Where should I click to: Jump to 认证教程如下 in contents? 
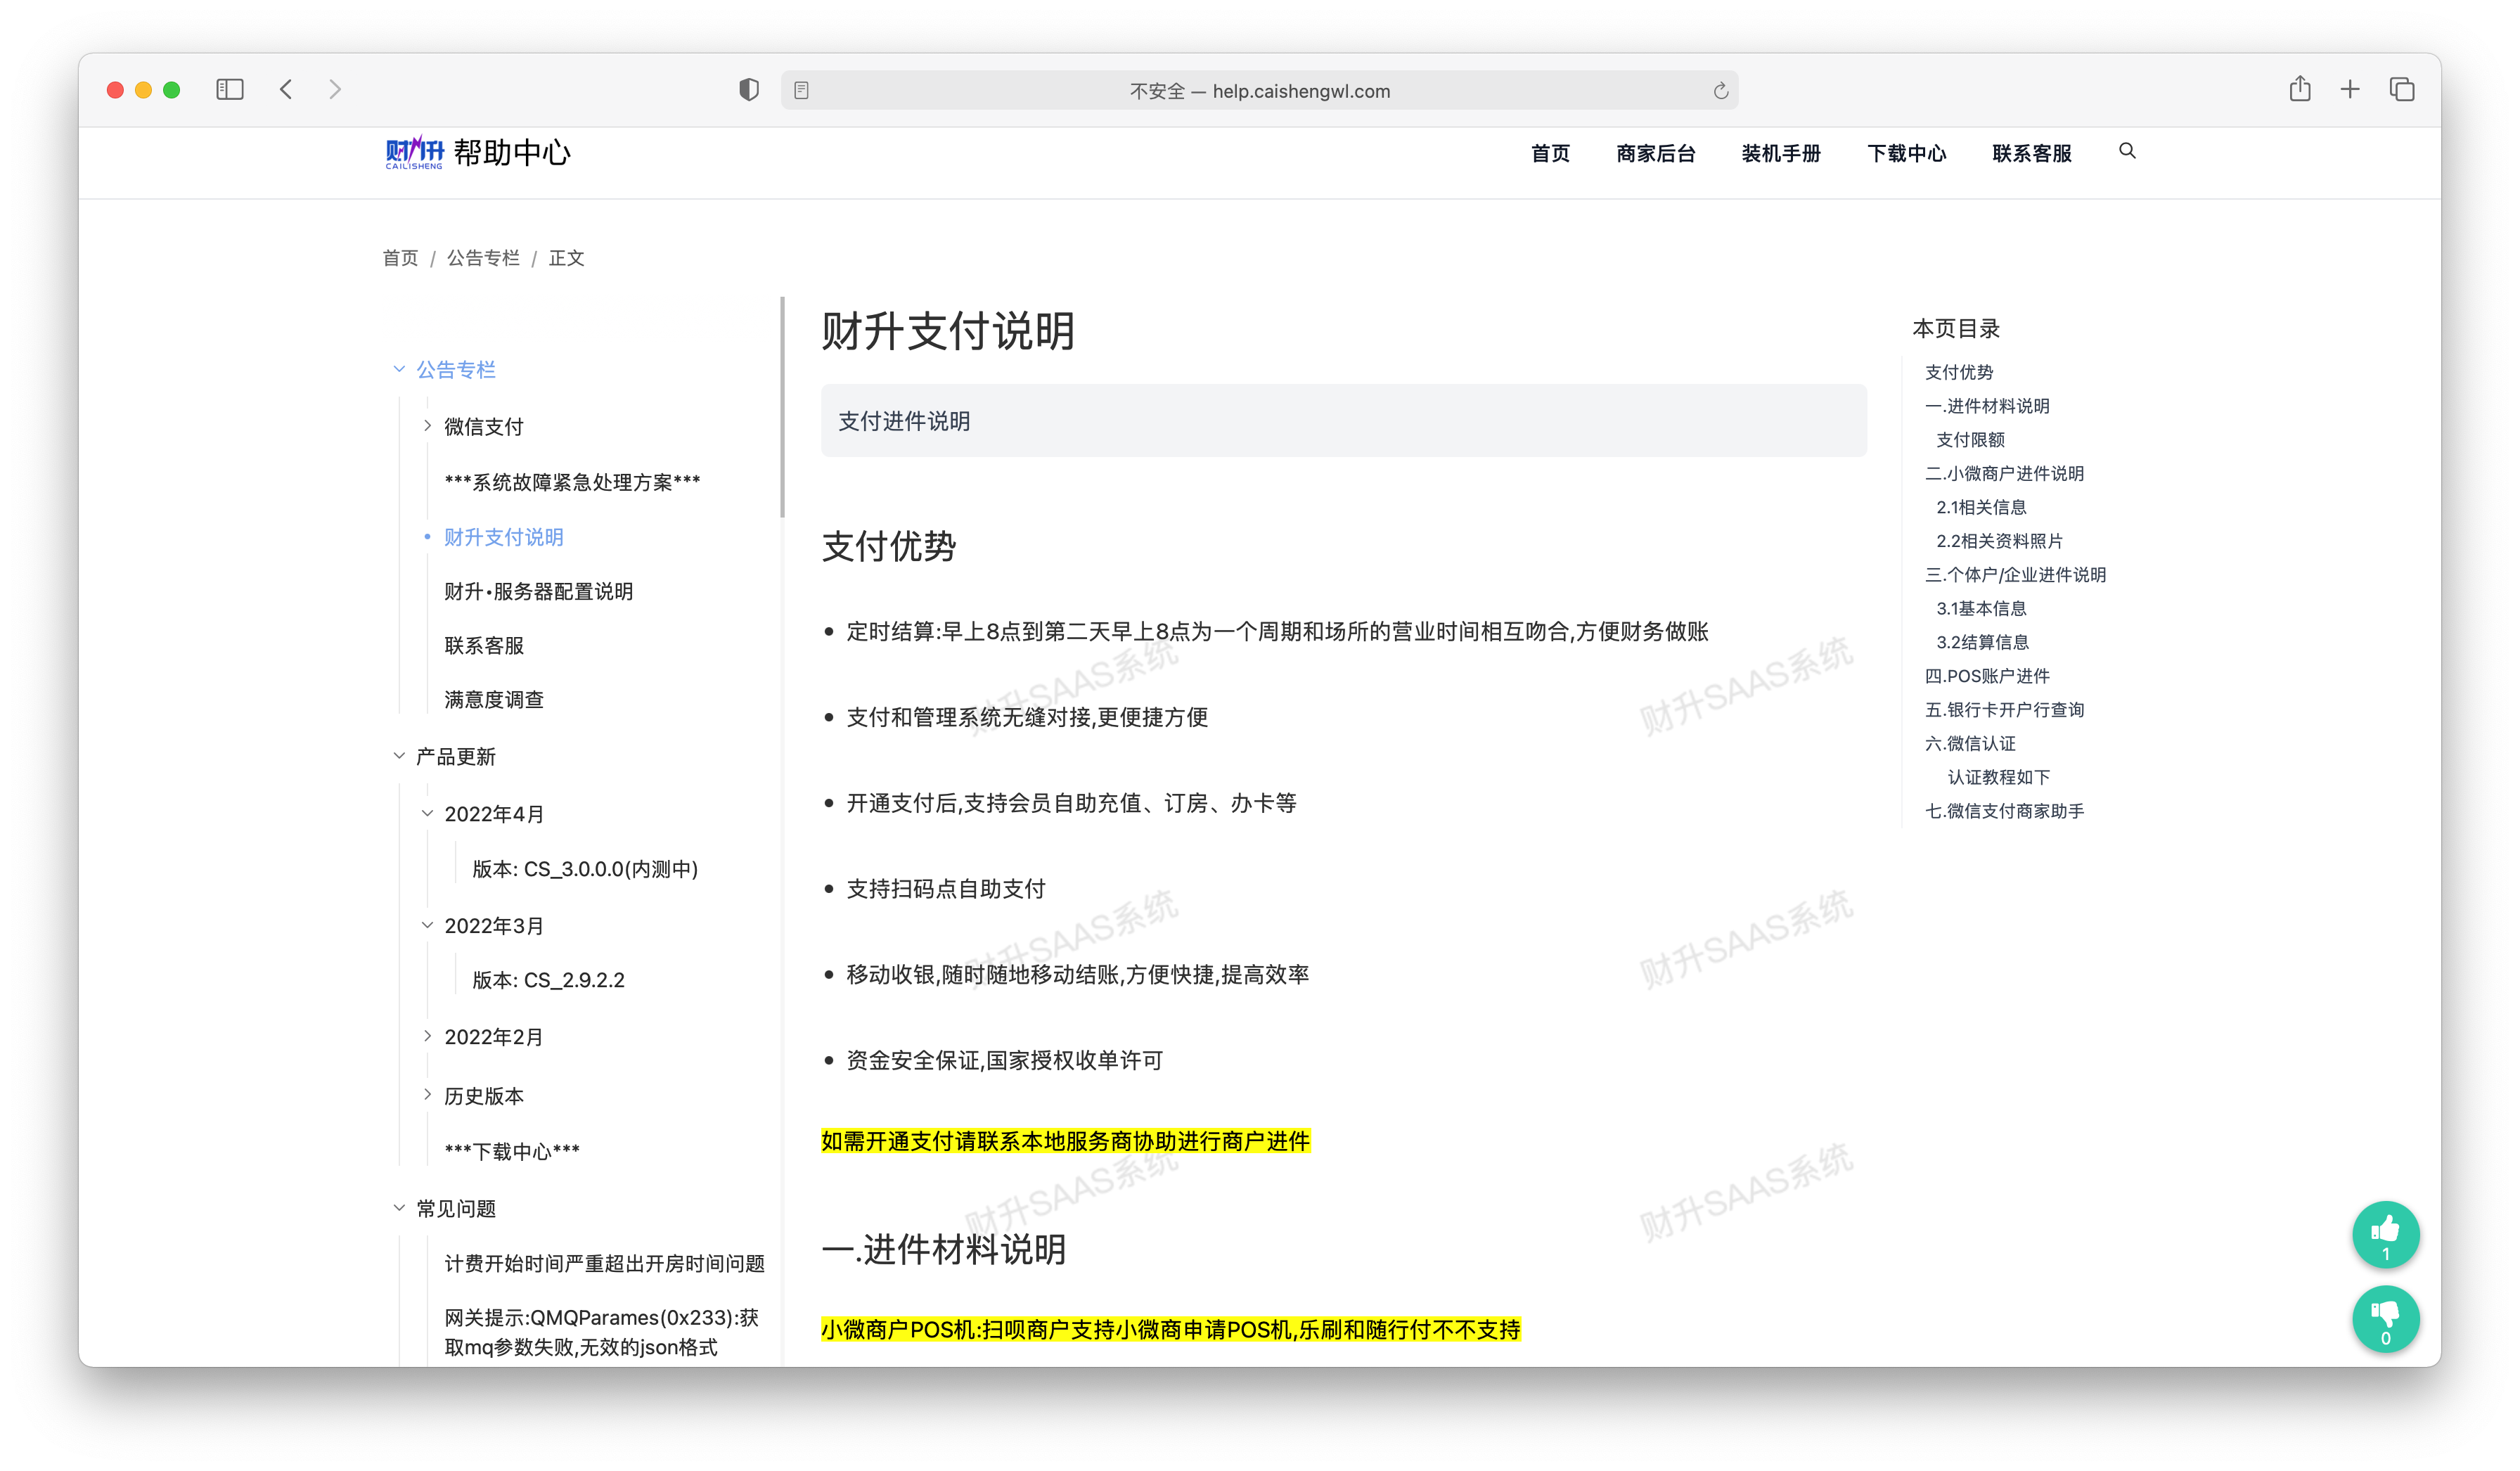1998,777
